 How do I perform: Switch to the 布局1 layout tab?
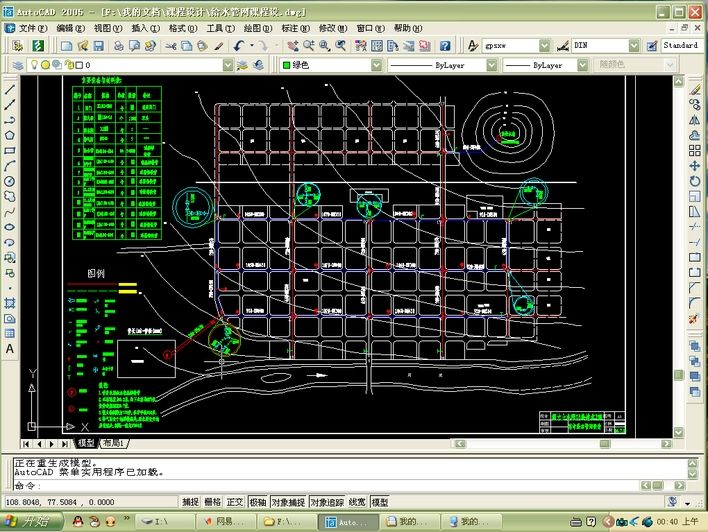(113, 443)
